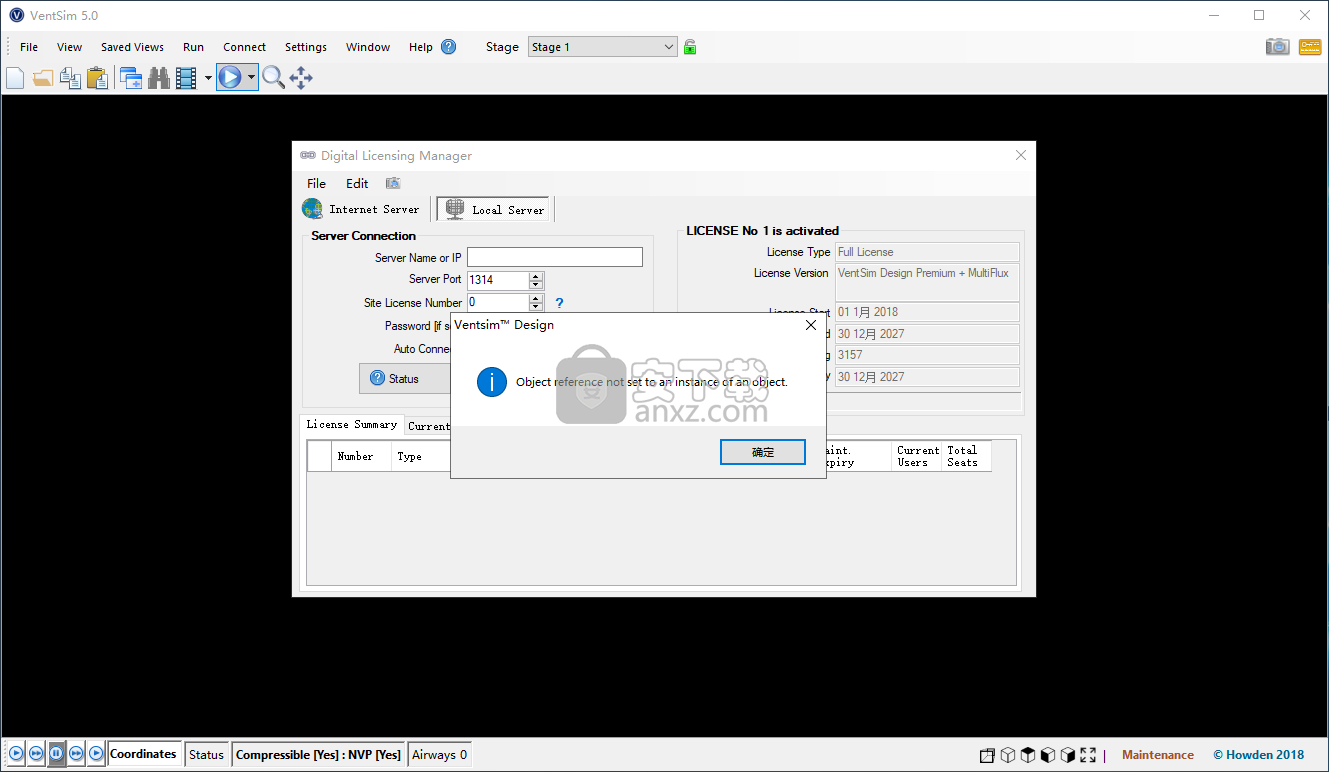Click the © Howden 2018 link
Viewport: 1329px width, 772px height.
pyautogui.click(x=1258, y=755)
